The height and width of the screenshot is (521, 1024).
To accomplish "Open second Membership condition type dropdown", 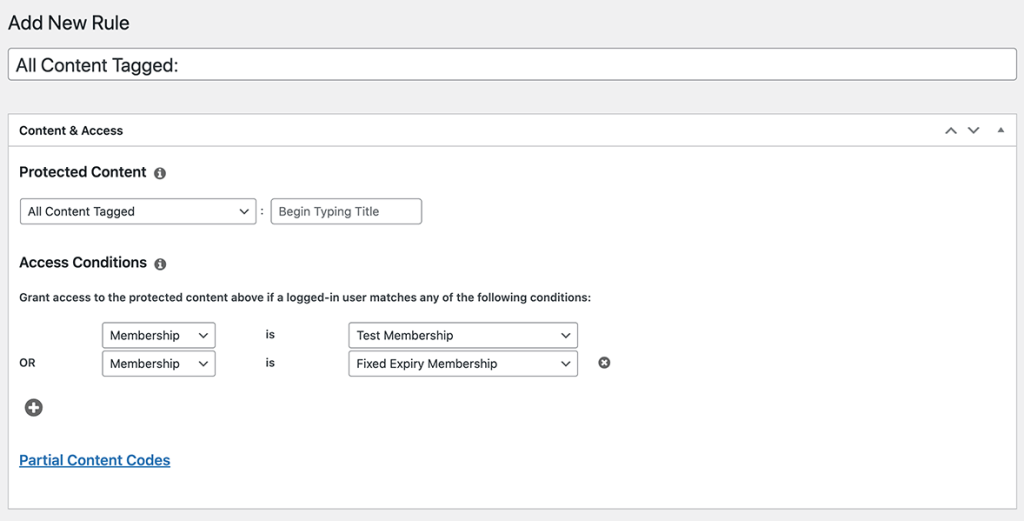I will click(159, 364).
